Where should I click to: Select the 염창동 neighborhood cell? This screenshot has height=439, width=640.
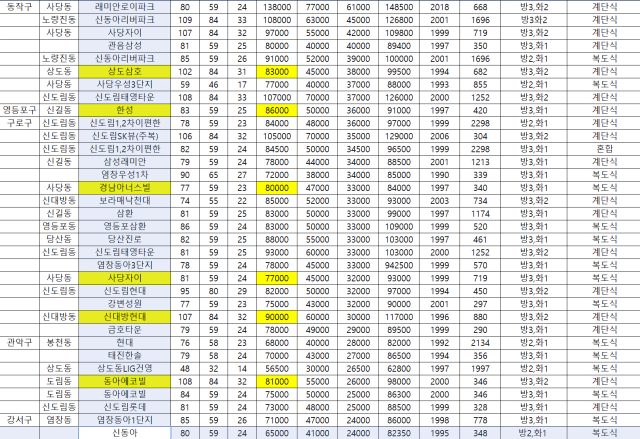pos(59,420)
